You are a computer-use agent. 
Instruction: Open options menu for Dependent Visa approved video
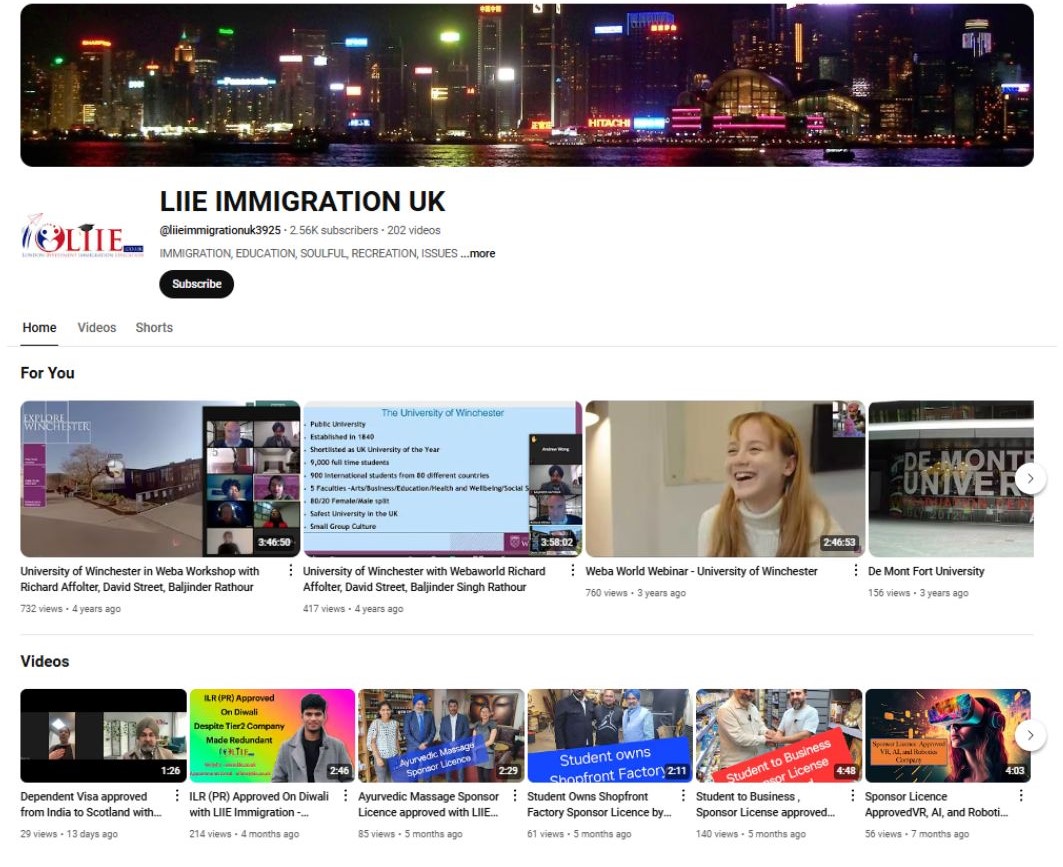coord(177,796)
